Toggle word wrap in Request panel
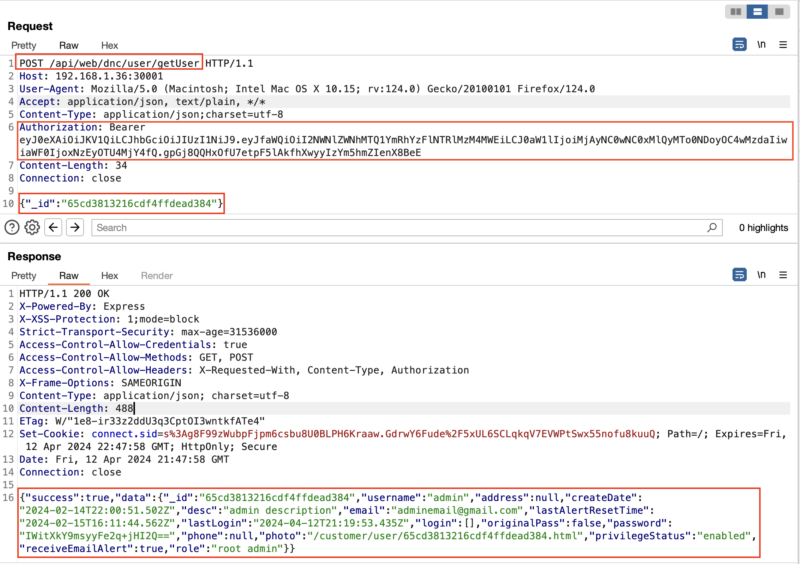Screen dimensions: 800x564 [x=740, y=45]
